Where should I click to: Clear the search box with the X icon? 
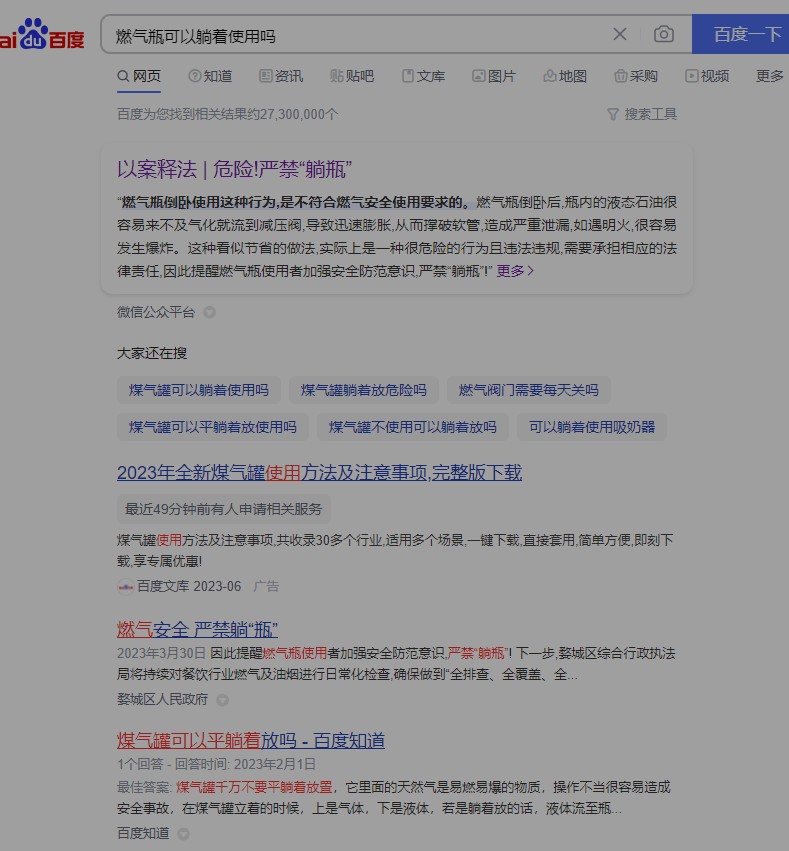pos(620,34)
